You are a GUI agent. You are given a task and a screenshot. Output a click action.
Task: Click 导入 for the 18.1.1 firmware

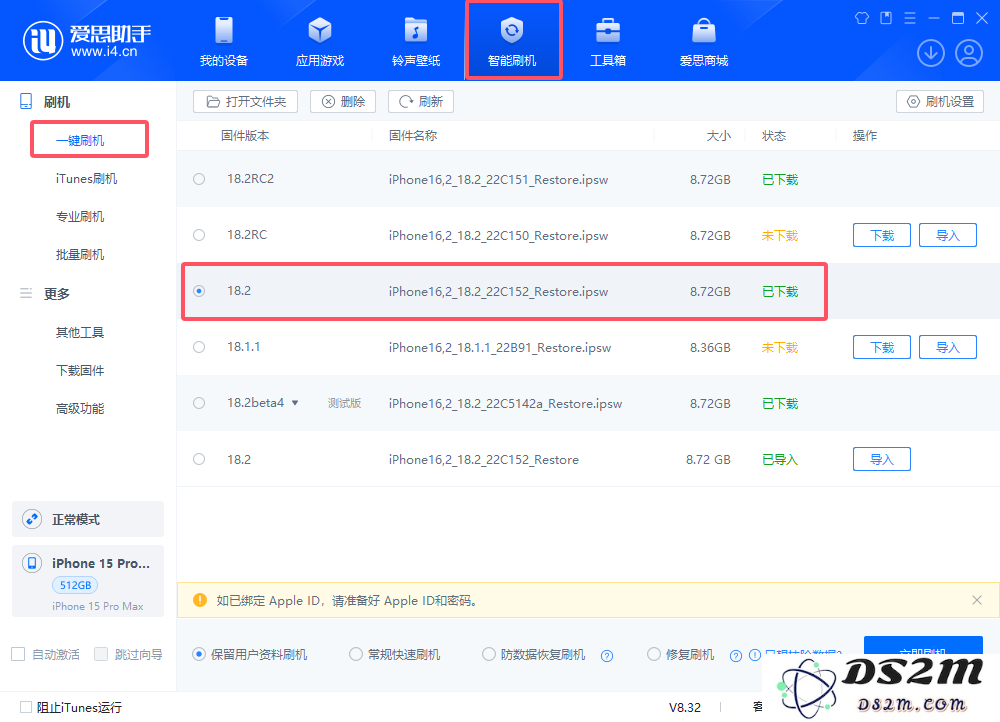[x=948, y=347]
